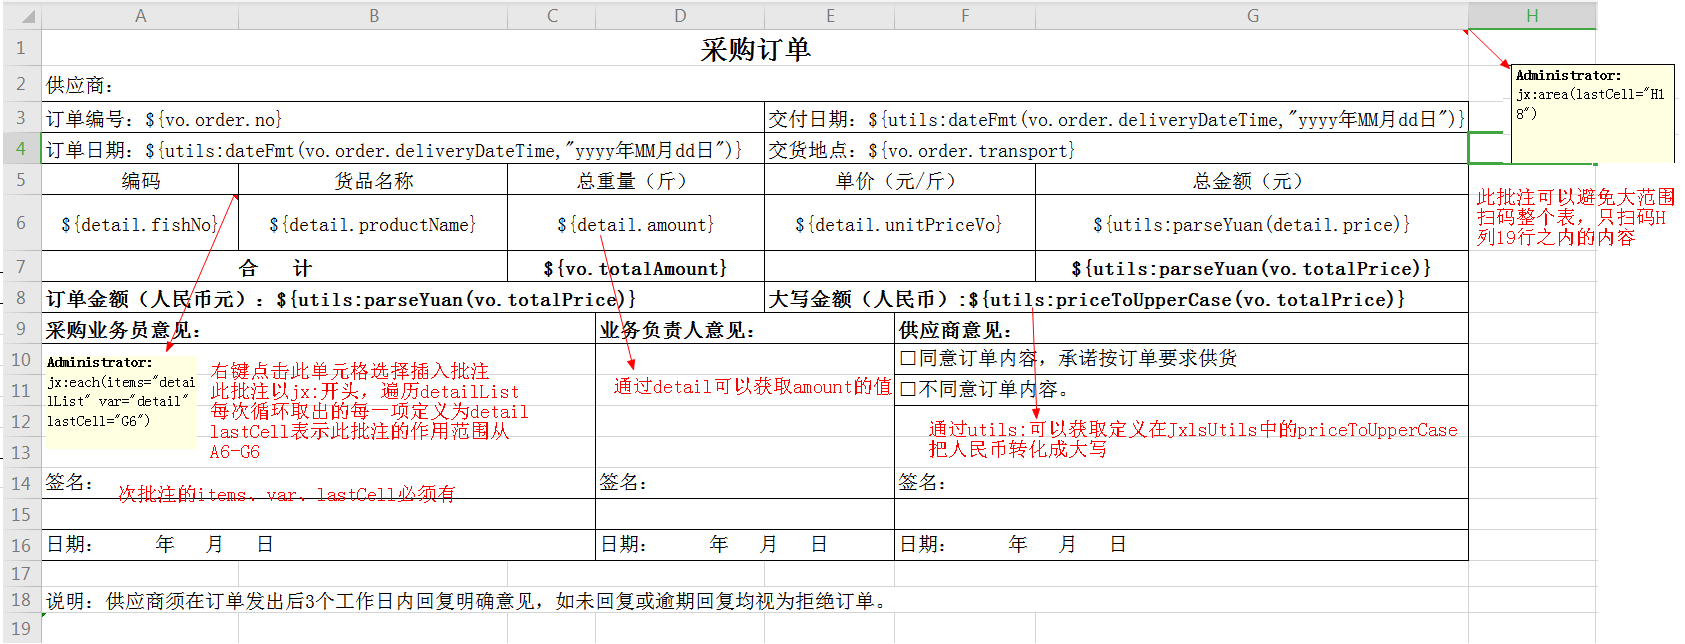This screenshot has width=1685, height=644.
Task: Click the jx:each comment box in A10
Action: pyautogui.click(x=121, y=400)
